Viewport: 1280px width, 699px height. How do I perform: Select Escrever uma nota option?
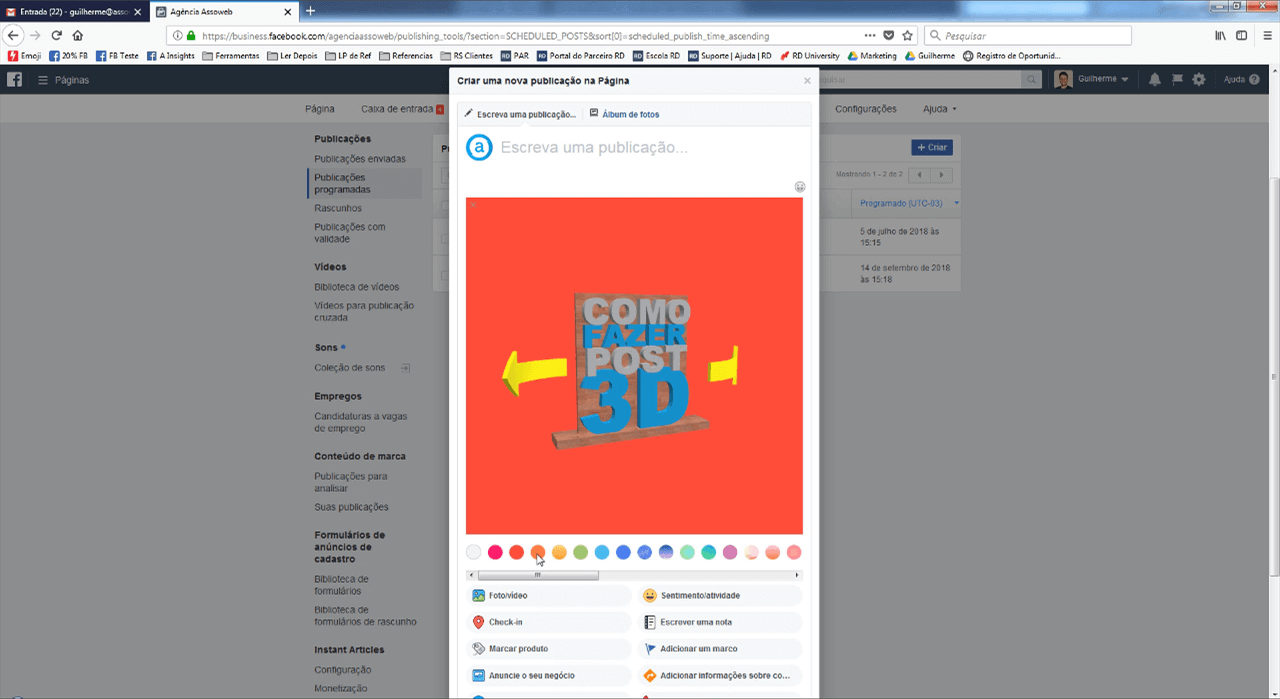click(x=695, y=622)
